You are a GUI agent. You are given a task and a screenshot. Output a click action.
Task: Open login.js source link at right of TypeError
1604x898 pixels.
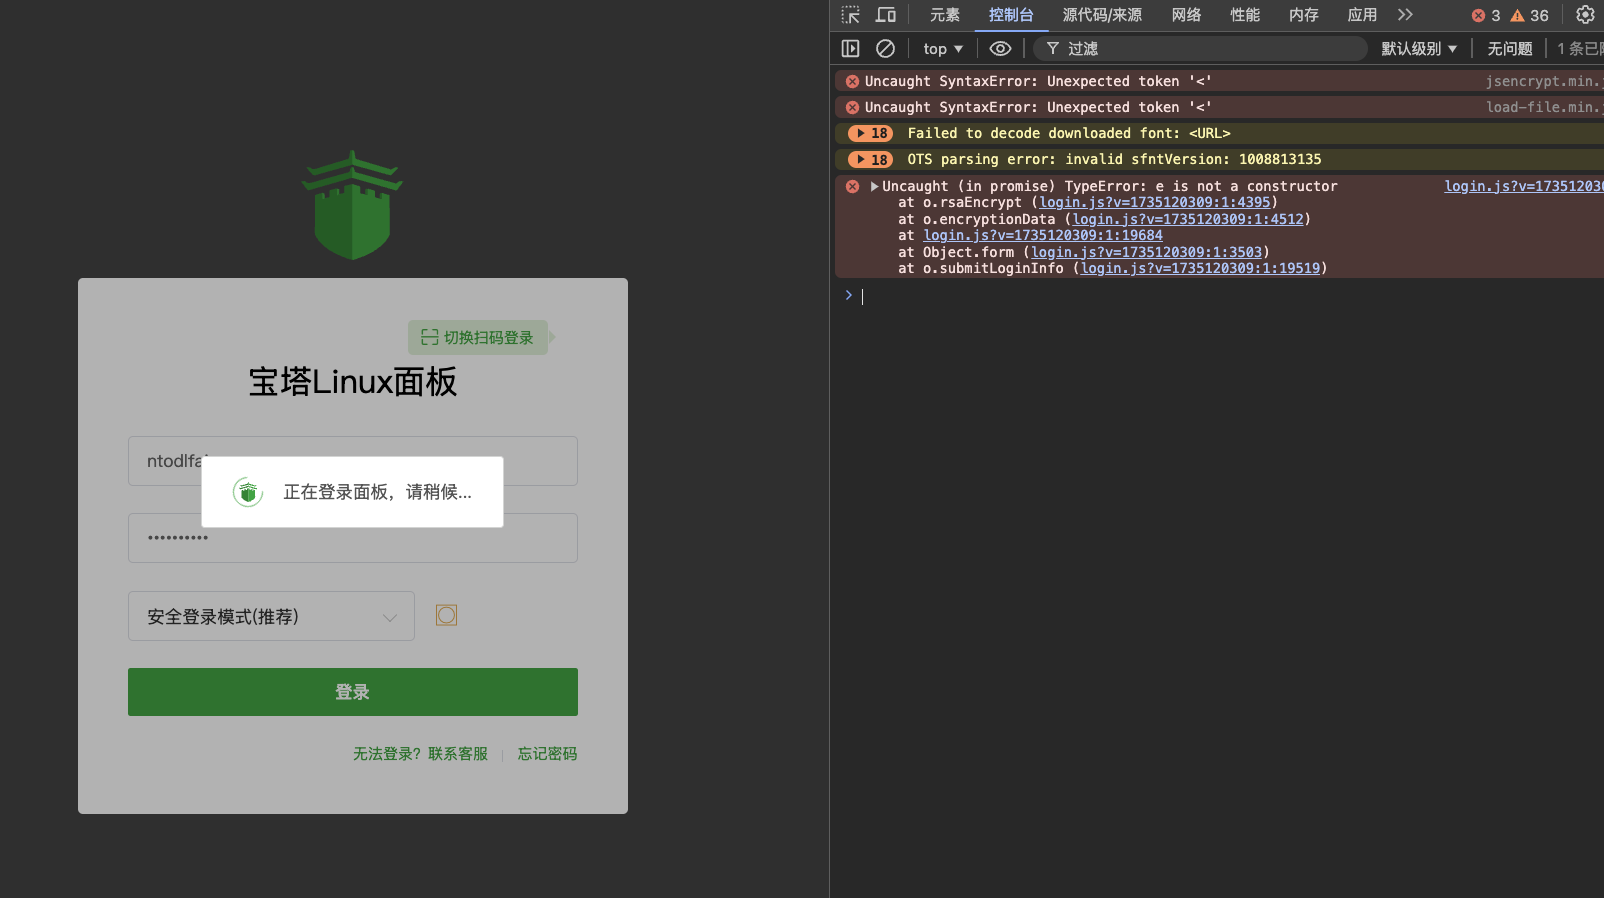[1523, 186]
